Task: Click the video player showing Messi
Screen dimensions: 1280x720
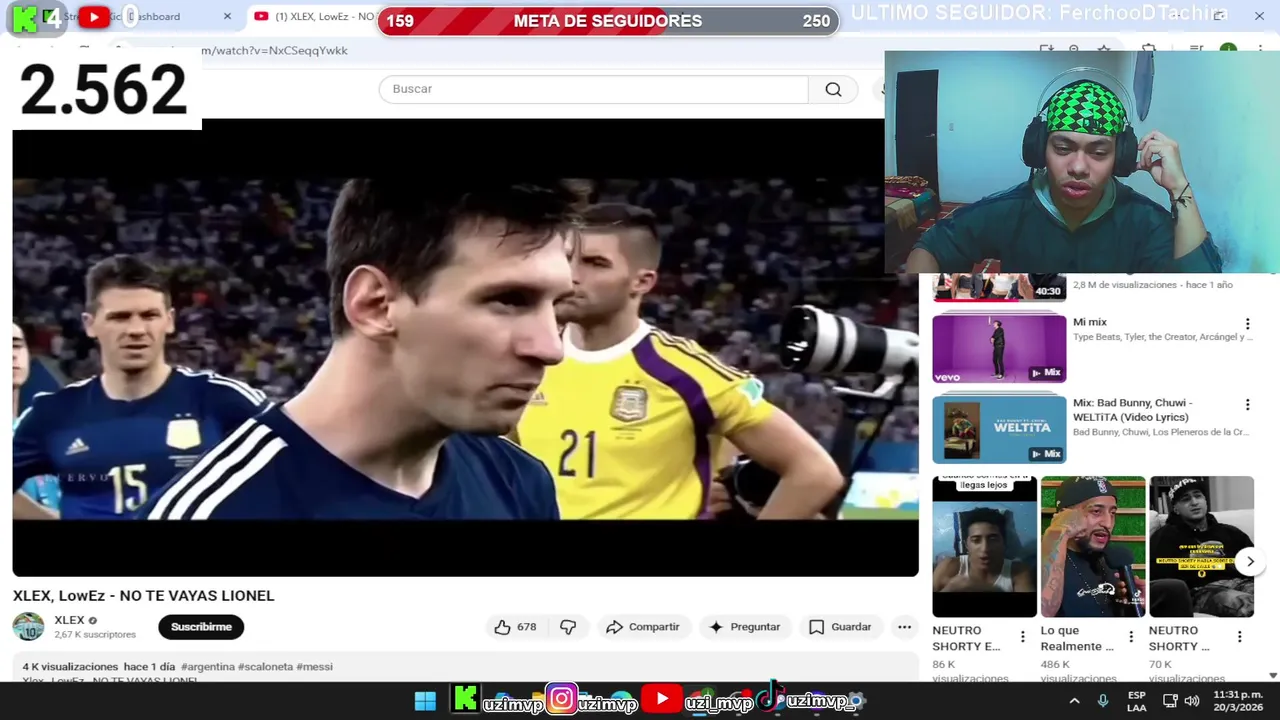Action: (x=465, y=348)
